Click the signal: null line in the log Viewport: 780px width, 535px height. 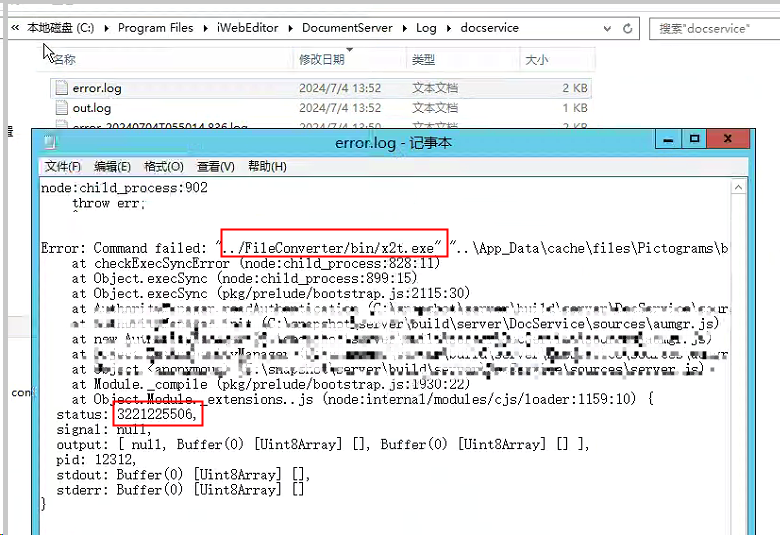click(x=103, y=429)
